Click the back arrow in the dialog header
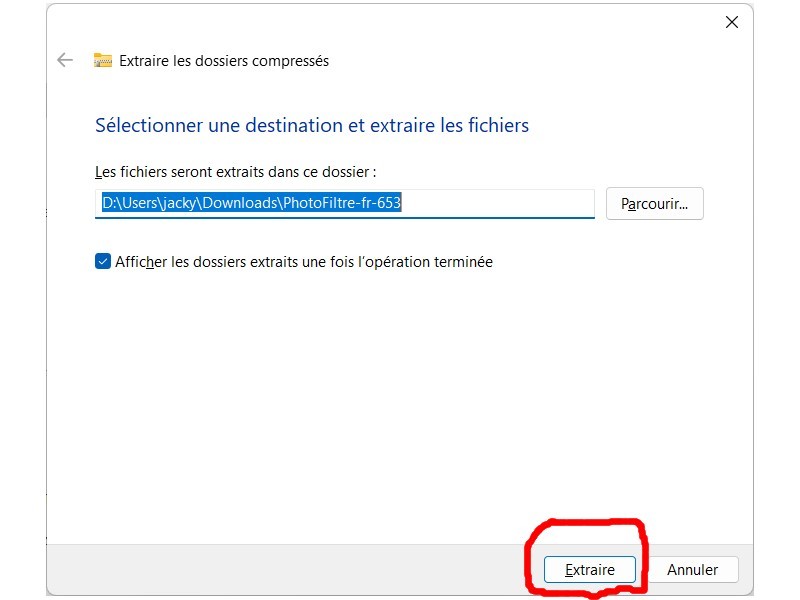The image size is (800, 600). pyautogui.click(x=65, y=60)
